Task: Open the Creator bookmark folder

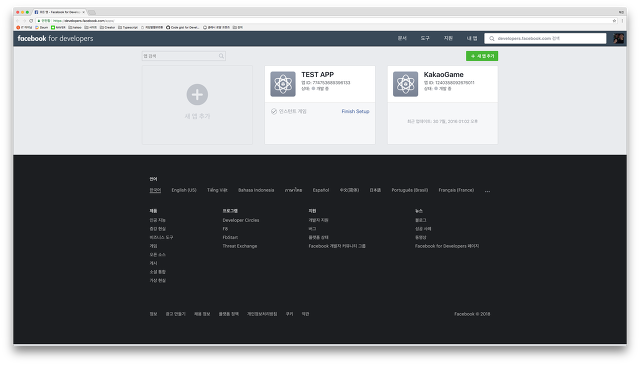Action: pyautogui.click(x=108, y=27)
